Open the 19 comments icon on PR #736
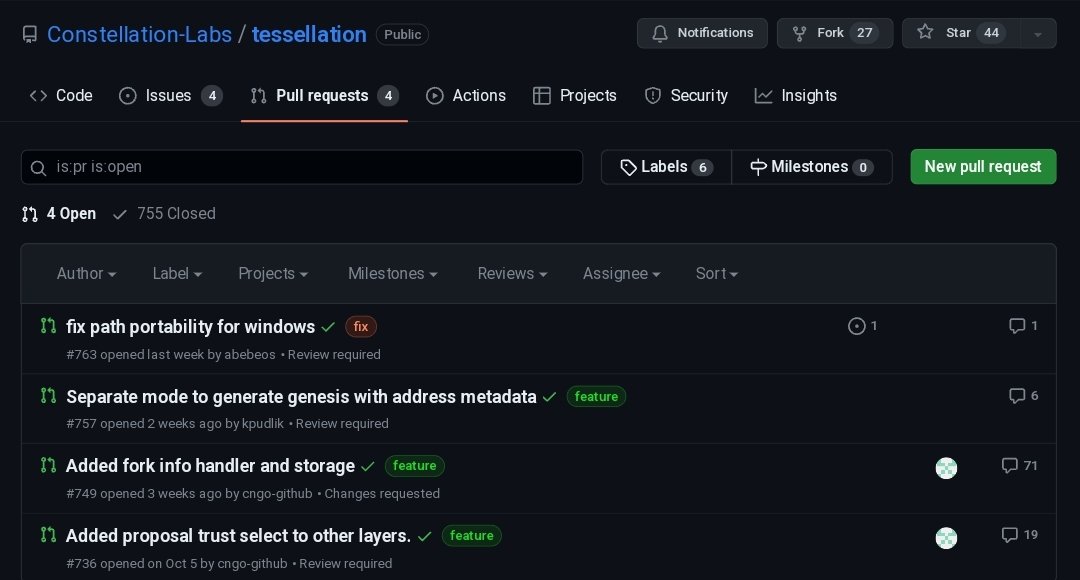Viewport: 1080px width, 580px height. pos(1009,535)
